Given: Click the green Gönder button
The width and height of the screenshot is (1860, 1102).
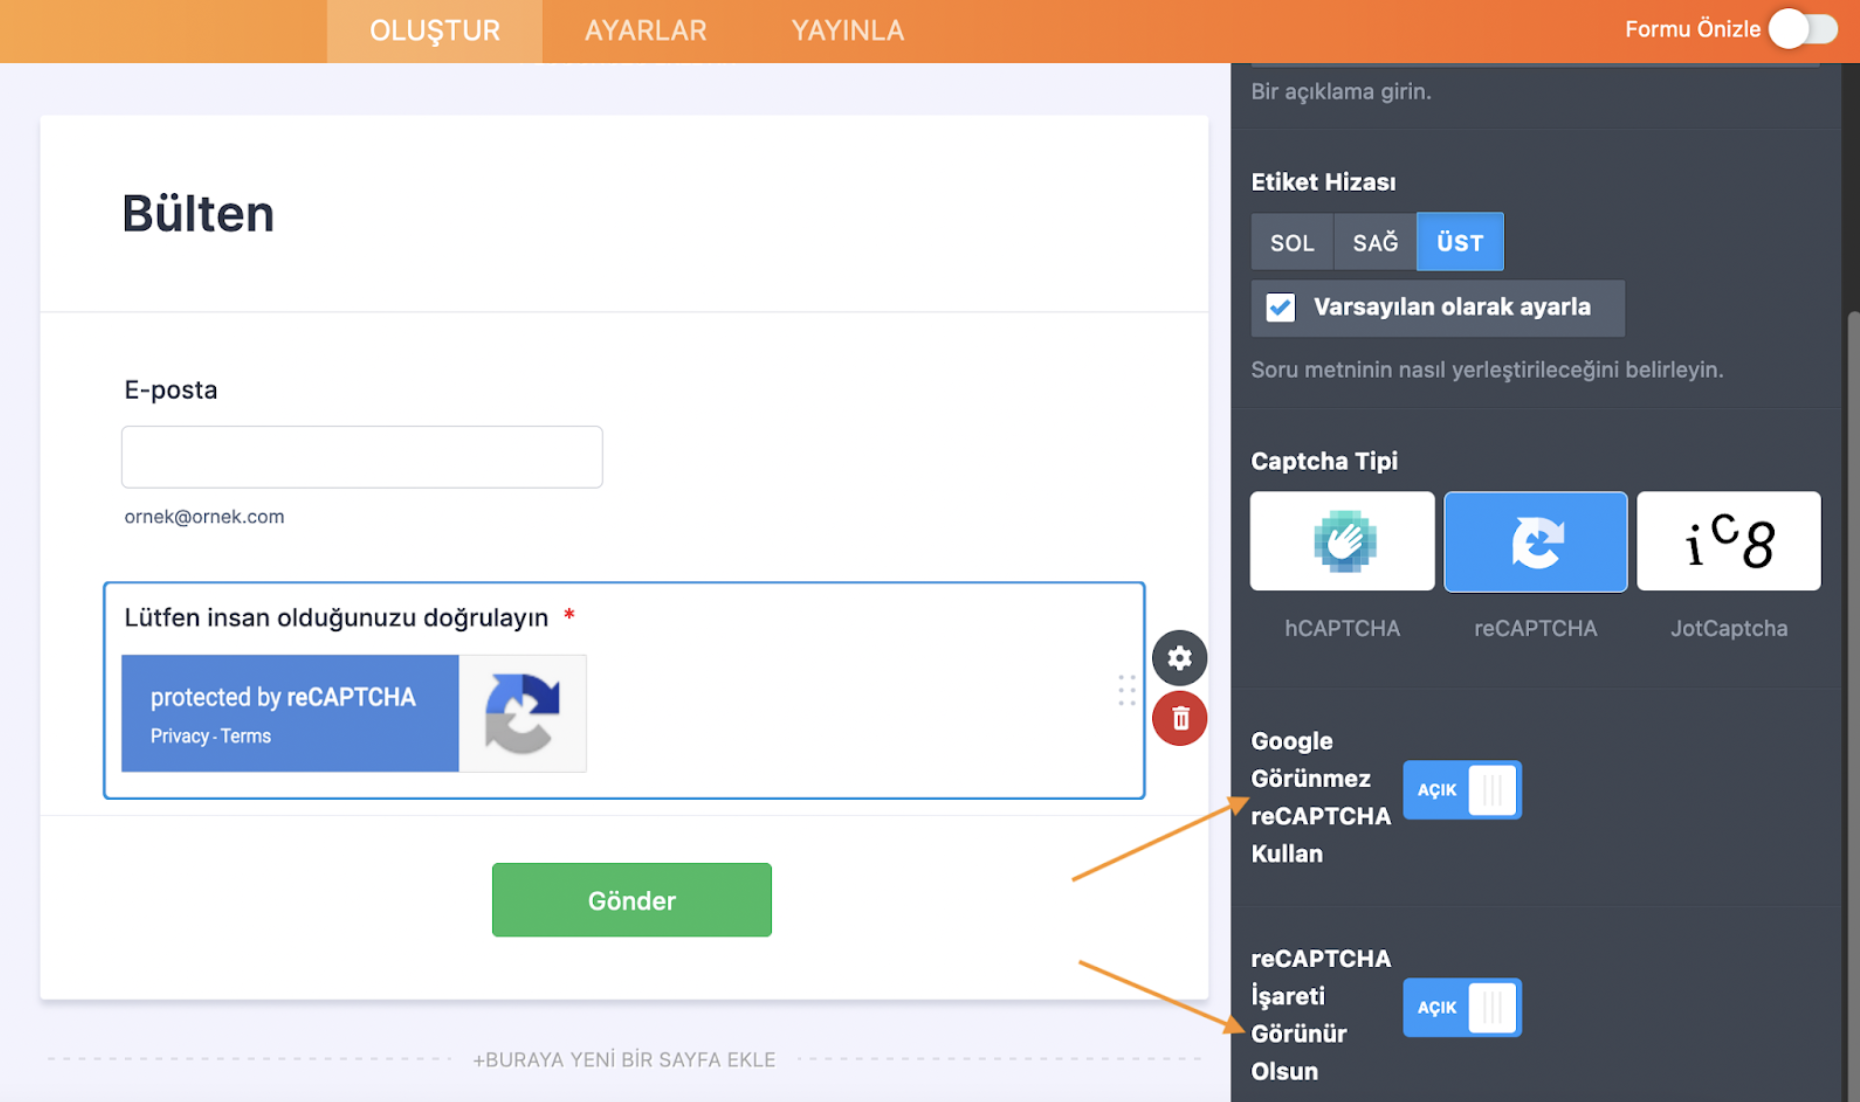Looking at the screenshot, I should (x=631, y=900).
